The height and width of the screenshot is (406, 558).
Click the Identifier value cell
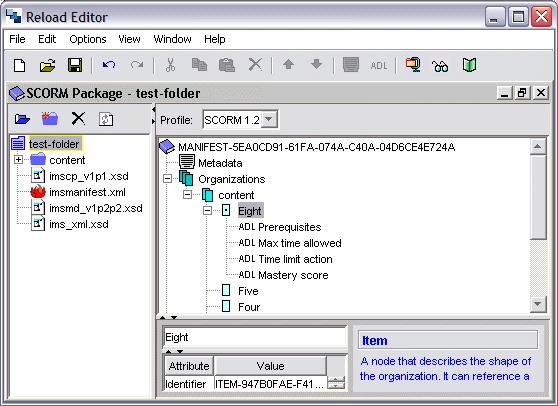click(270, 384)
